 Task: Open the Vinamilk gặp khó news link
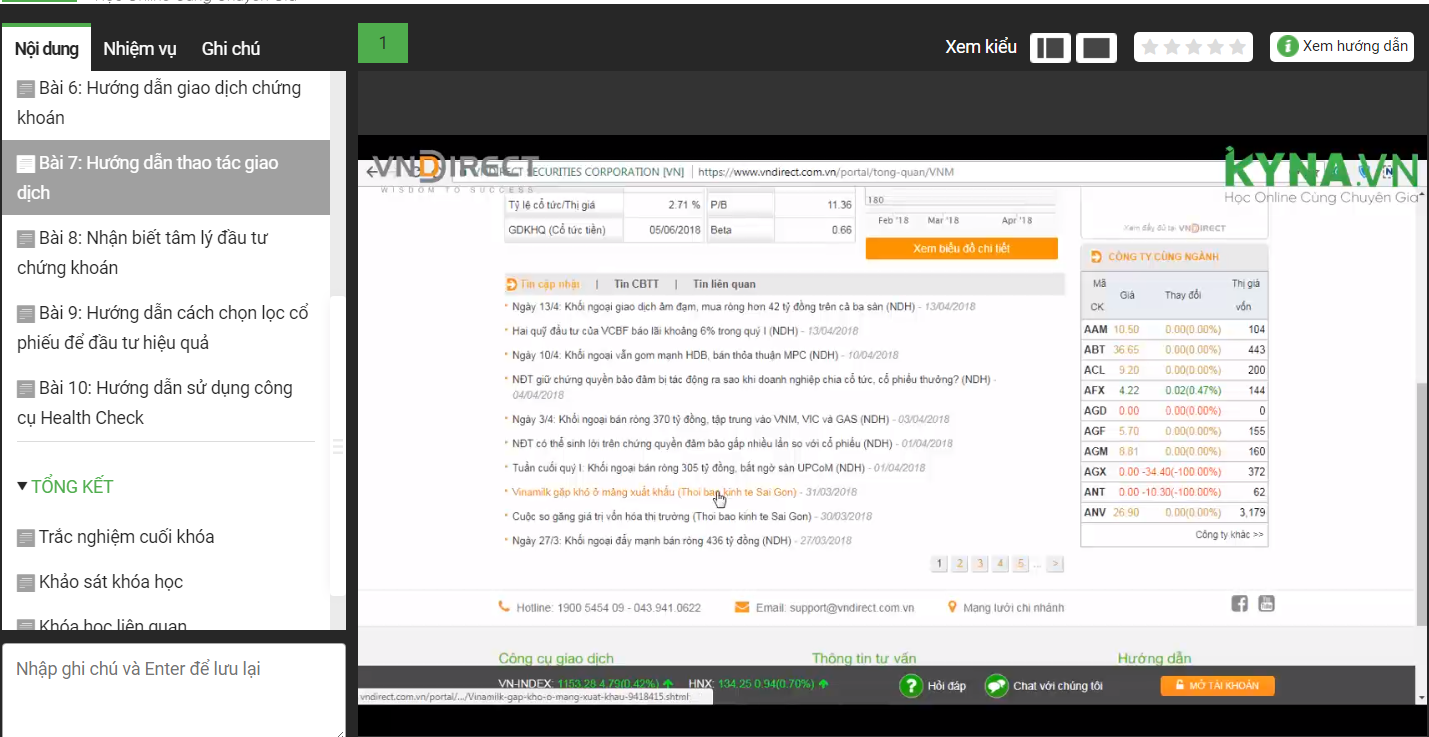(653, 492)
